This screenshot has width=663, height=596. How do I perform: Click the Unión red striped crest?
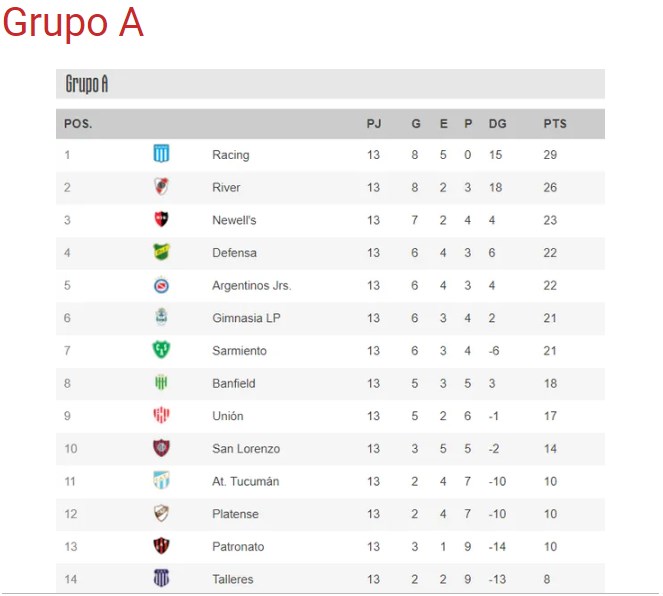coord(161,415)
